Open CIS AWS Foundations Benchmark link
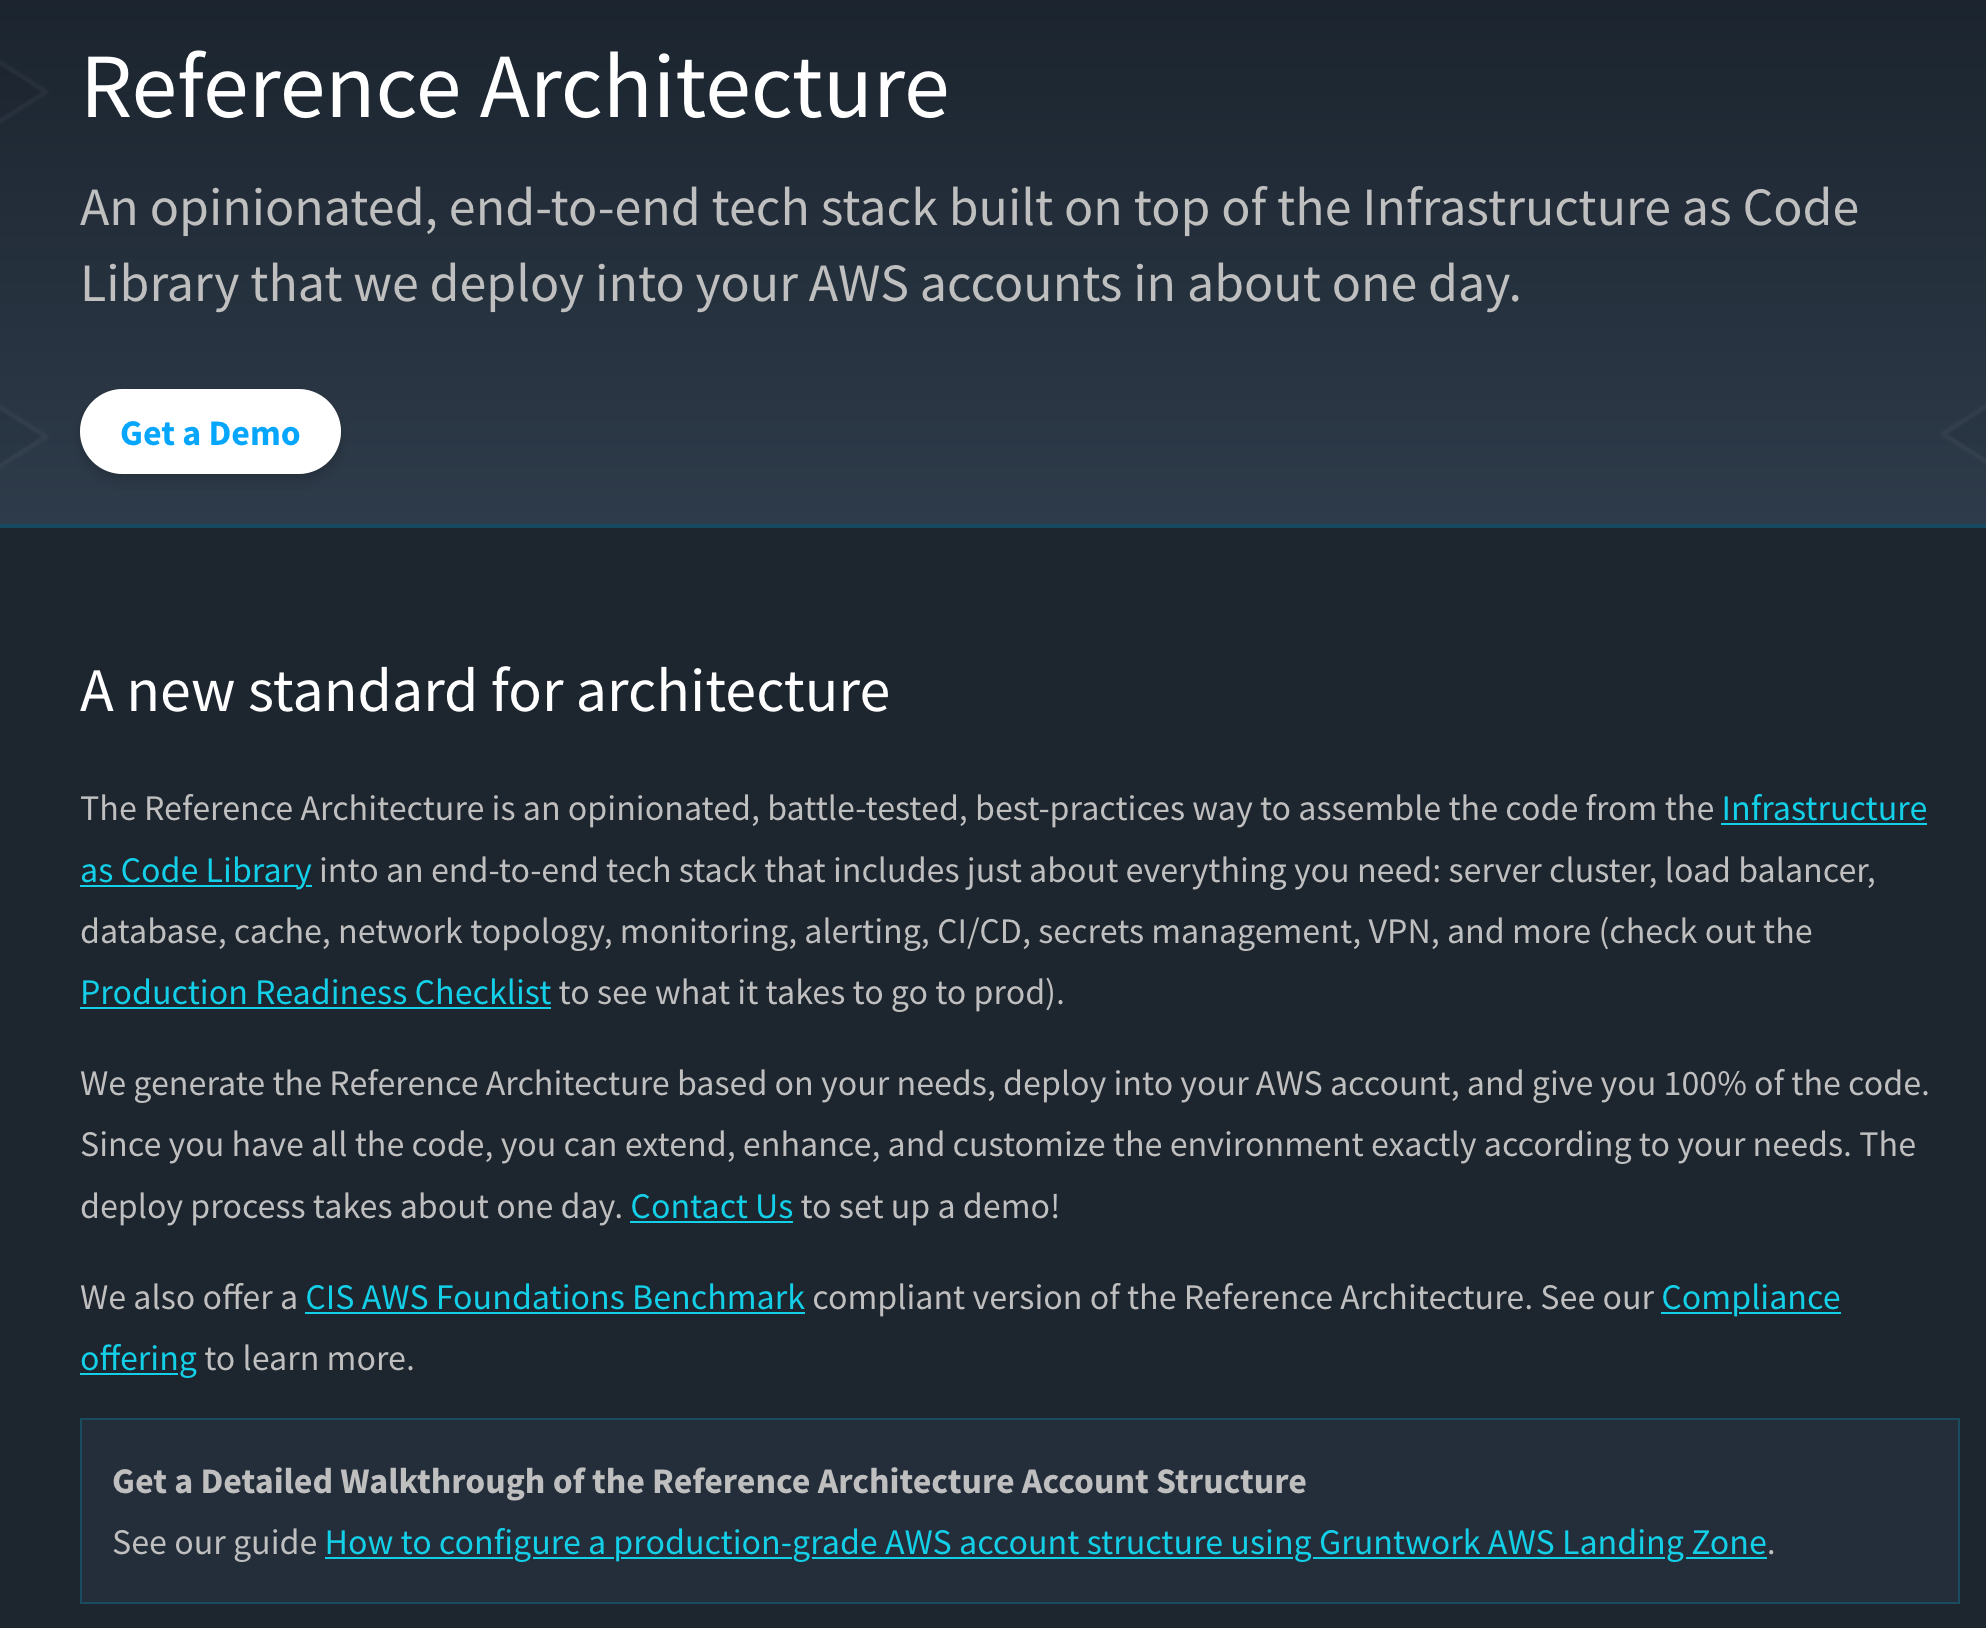1986x1628 pixels. [554, 1297]
